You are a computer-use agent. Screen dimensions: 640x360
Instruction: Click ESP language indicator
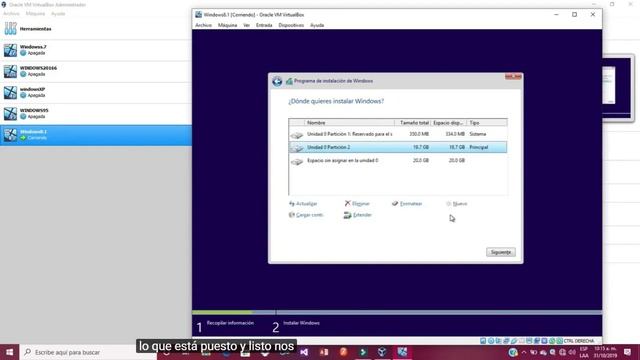[x=584, y=352]
